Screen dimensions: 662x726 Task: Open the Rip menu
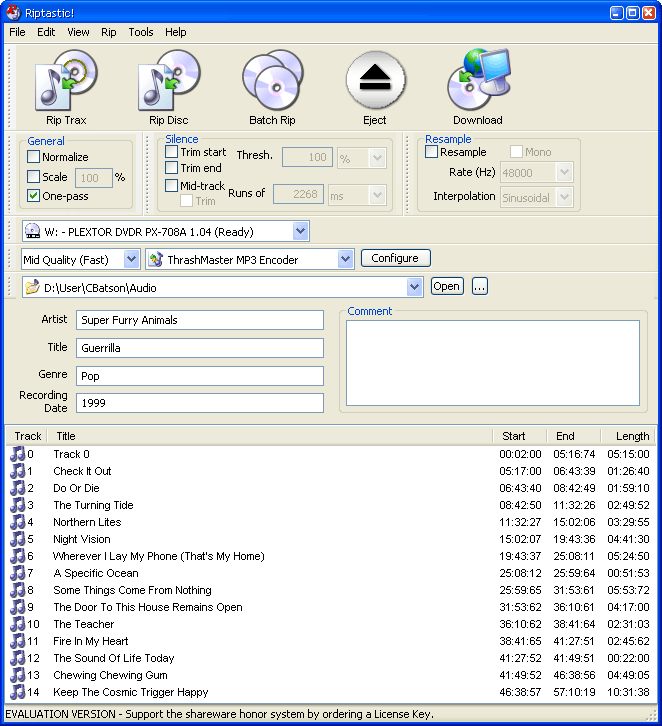(x=109, y=32)
